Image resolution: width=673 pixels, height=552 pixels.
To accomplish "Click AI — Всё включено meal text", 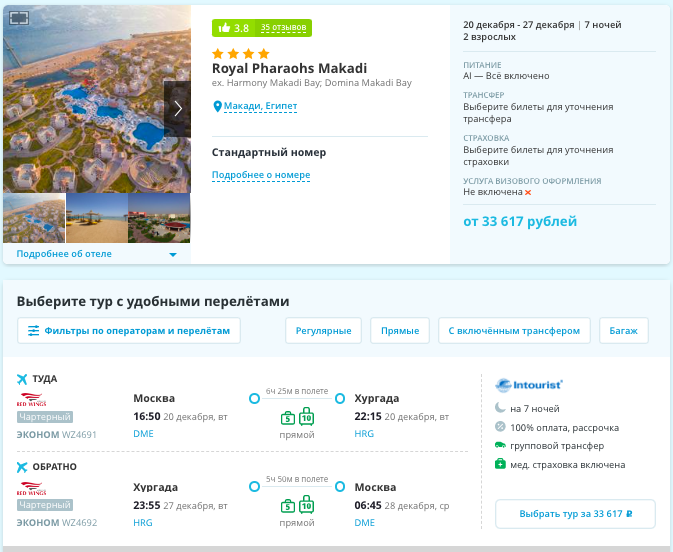I will pos(506,76).
